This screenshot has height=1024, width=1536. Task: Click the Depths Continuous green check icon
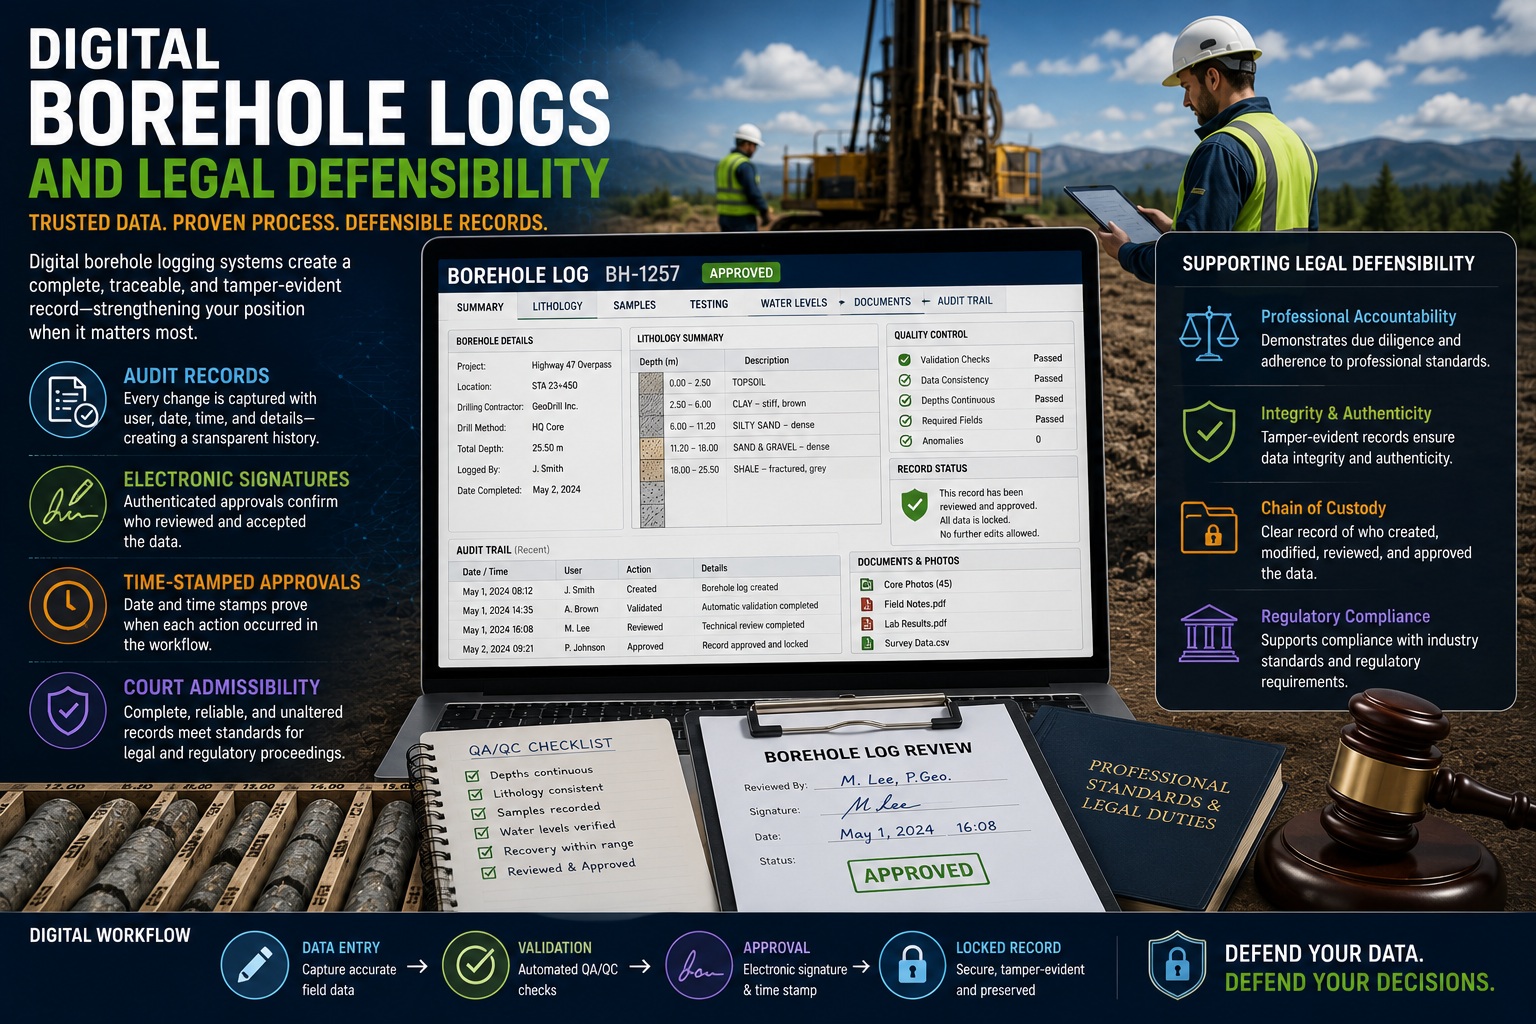click(x=905, y=400)
